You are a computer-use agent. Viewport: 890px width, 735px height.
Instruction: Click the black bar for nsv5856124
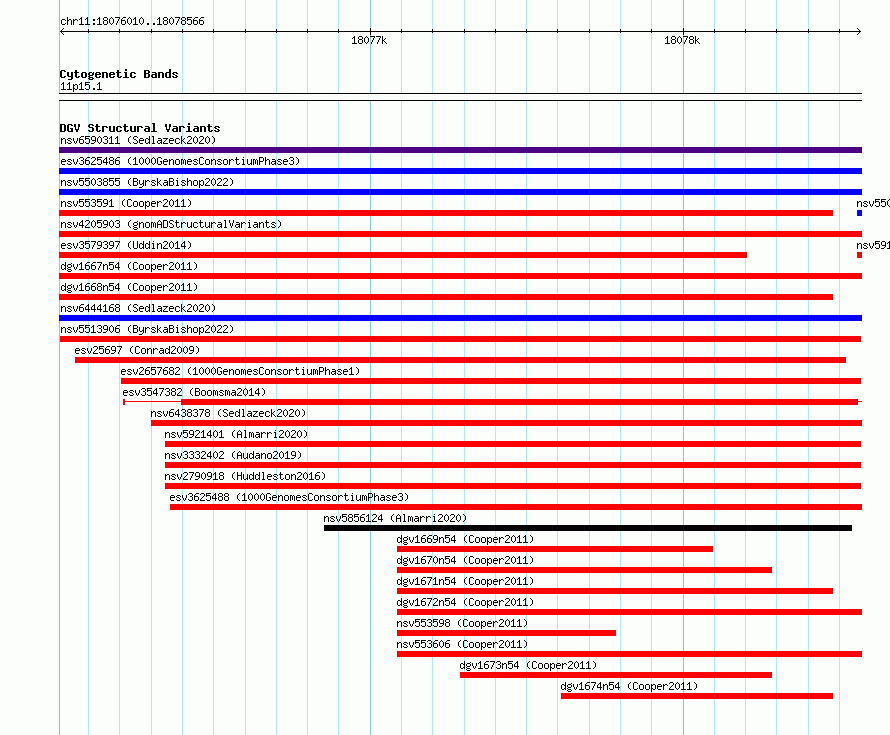pos(588,528)
